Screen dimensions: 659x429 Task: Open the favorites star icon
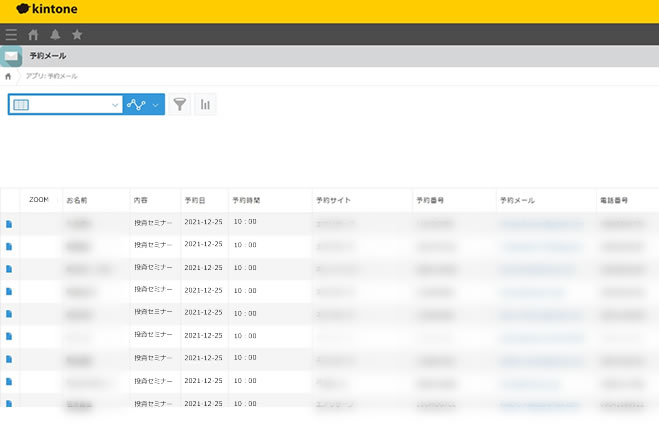[x=77, y=35]
